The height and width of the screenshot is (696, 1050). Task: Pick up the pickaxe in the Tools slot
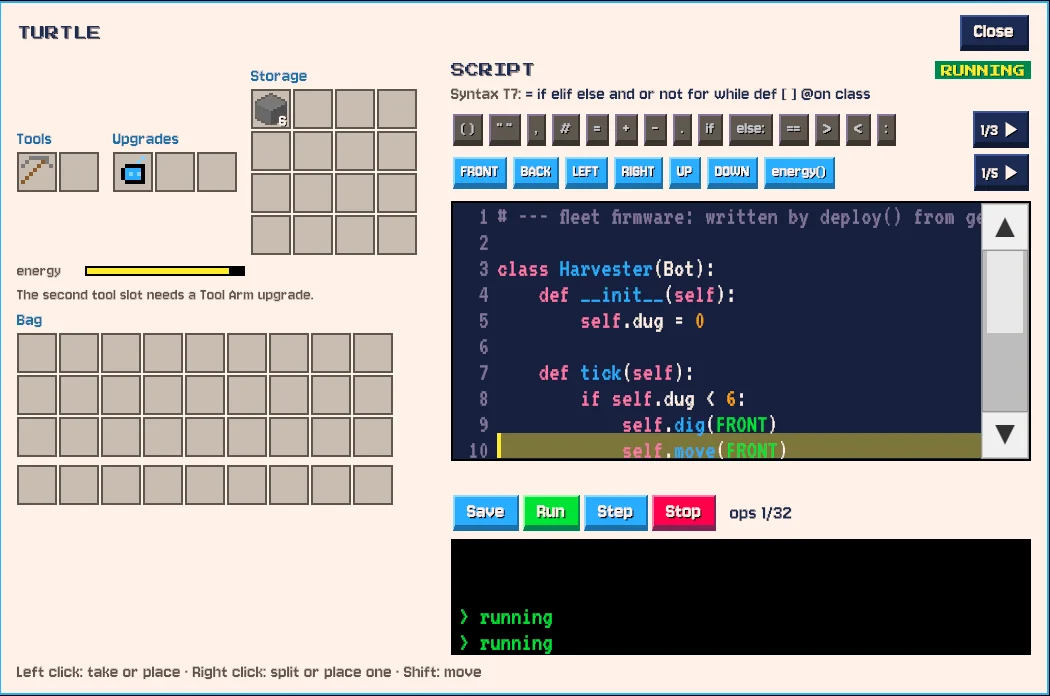point(37,172)
